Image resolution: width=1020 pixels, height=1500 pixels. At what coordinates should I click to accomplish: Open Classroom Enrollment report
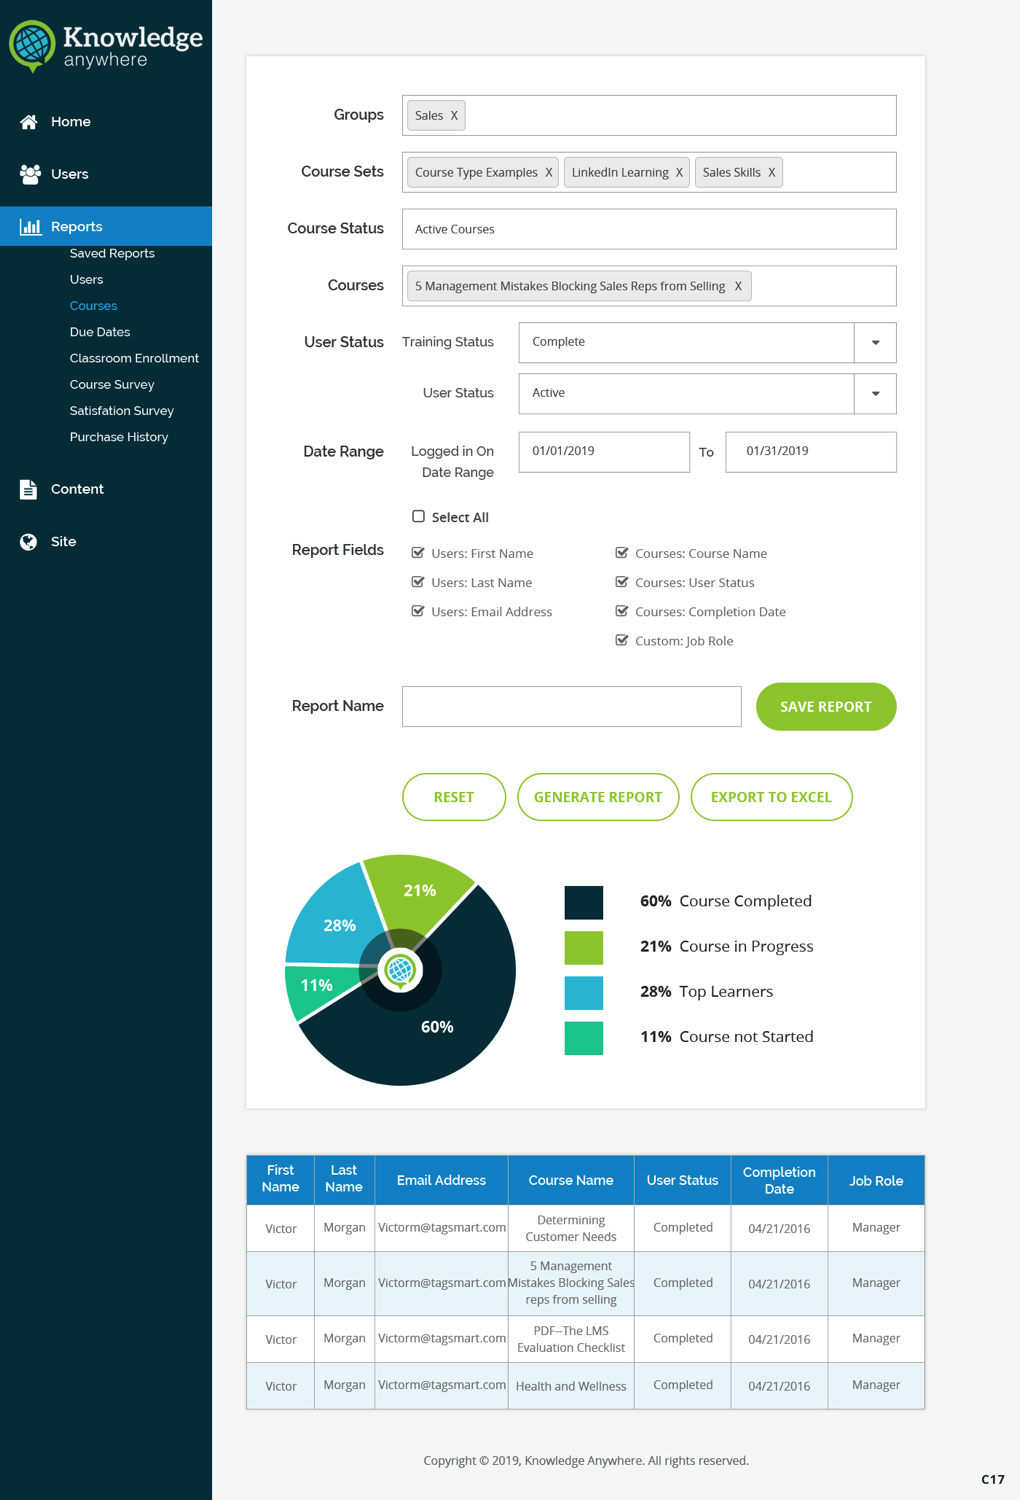(x=134, y=358)
